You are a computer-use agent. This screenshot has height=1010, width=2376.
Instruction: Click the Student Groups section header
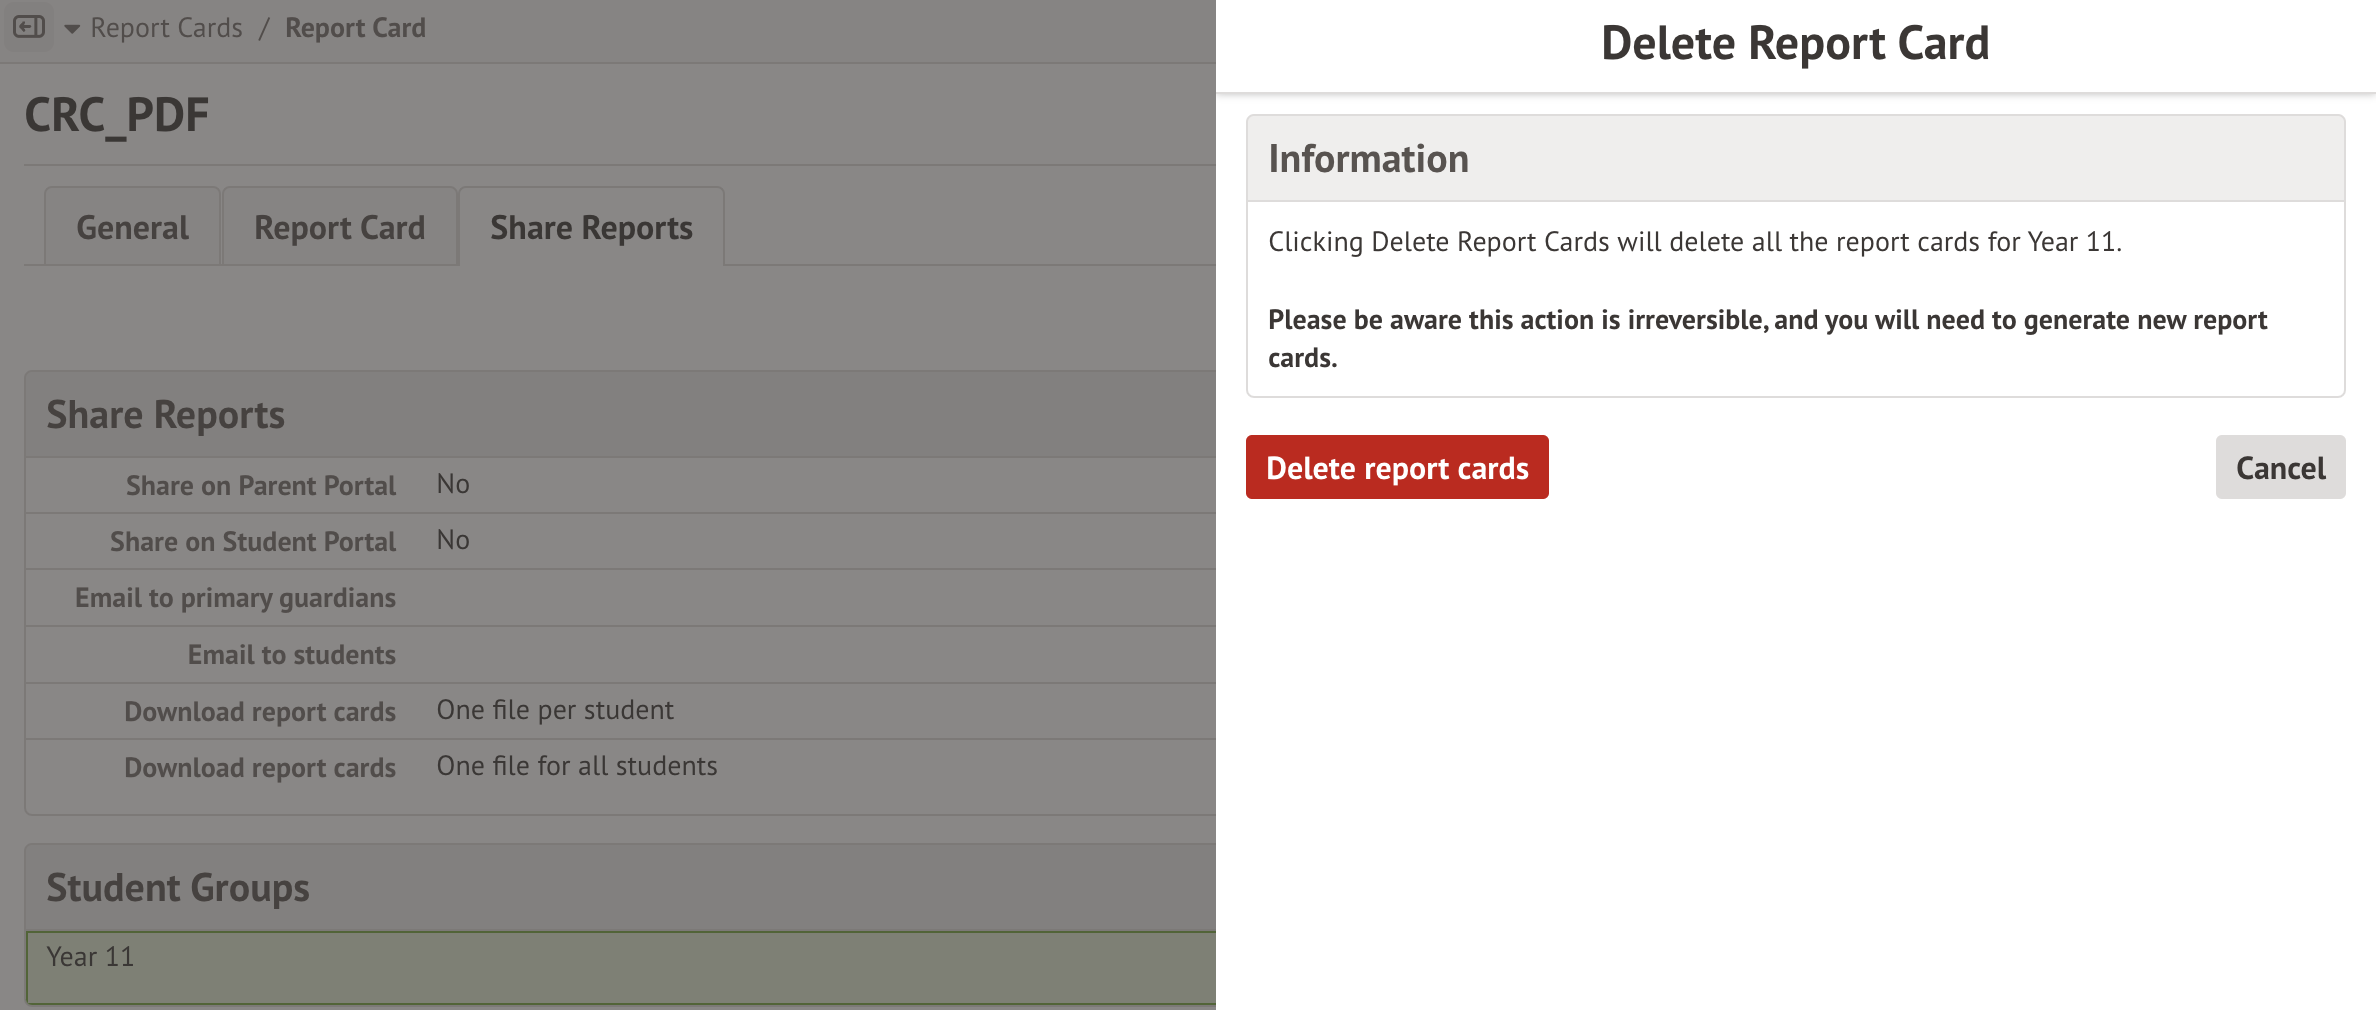(178, 888)
